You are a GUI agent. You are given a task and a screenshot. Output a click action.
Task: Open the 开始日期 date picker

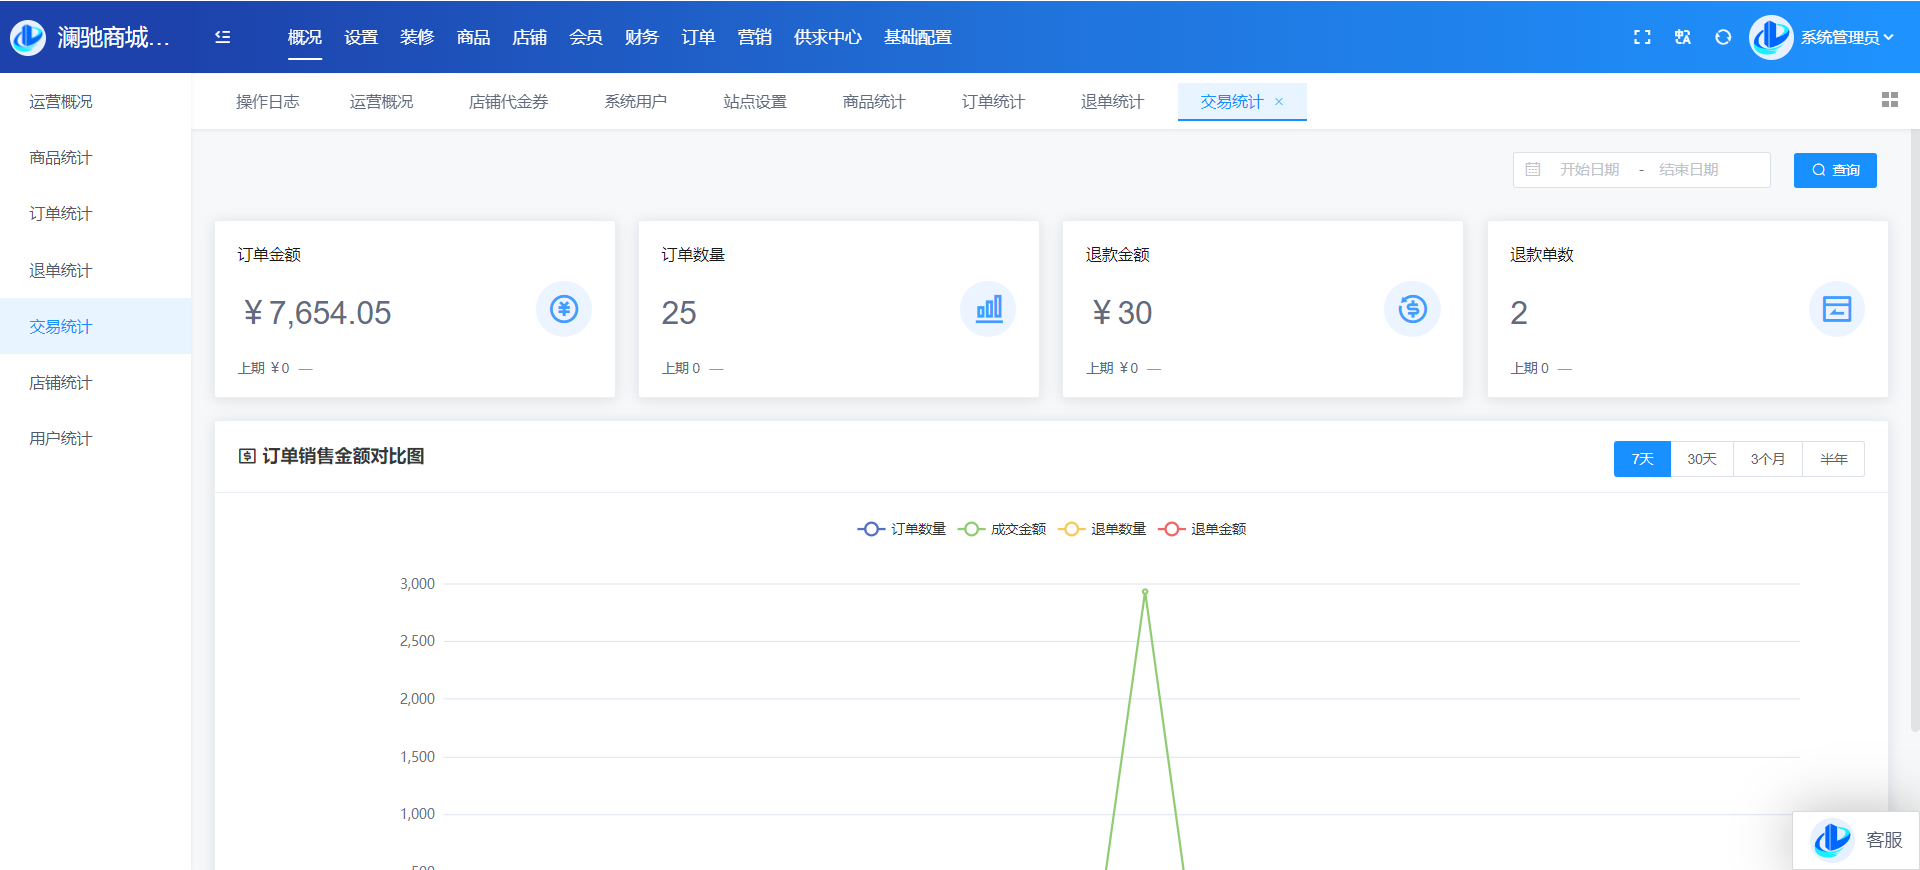tap(1589, 170)
